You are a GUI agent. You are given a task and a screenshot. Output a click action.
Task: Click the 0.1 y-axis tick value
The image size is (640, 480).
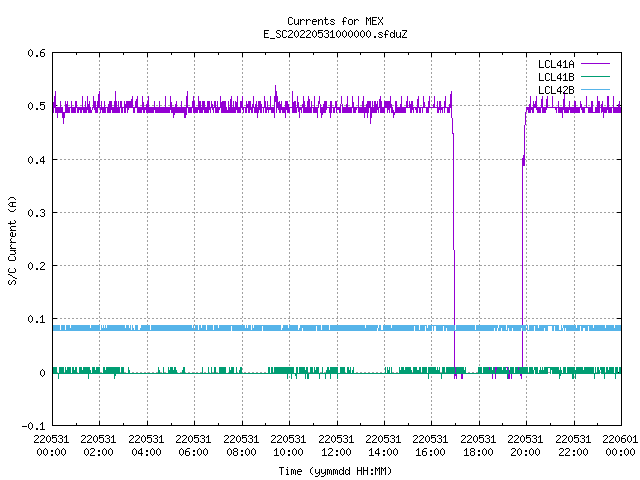pyautogui.click(x=36, y=319)
